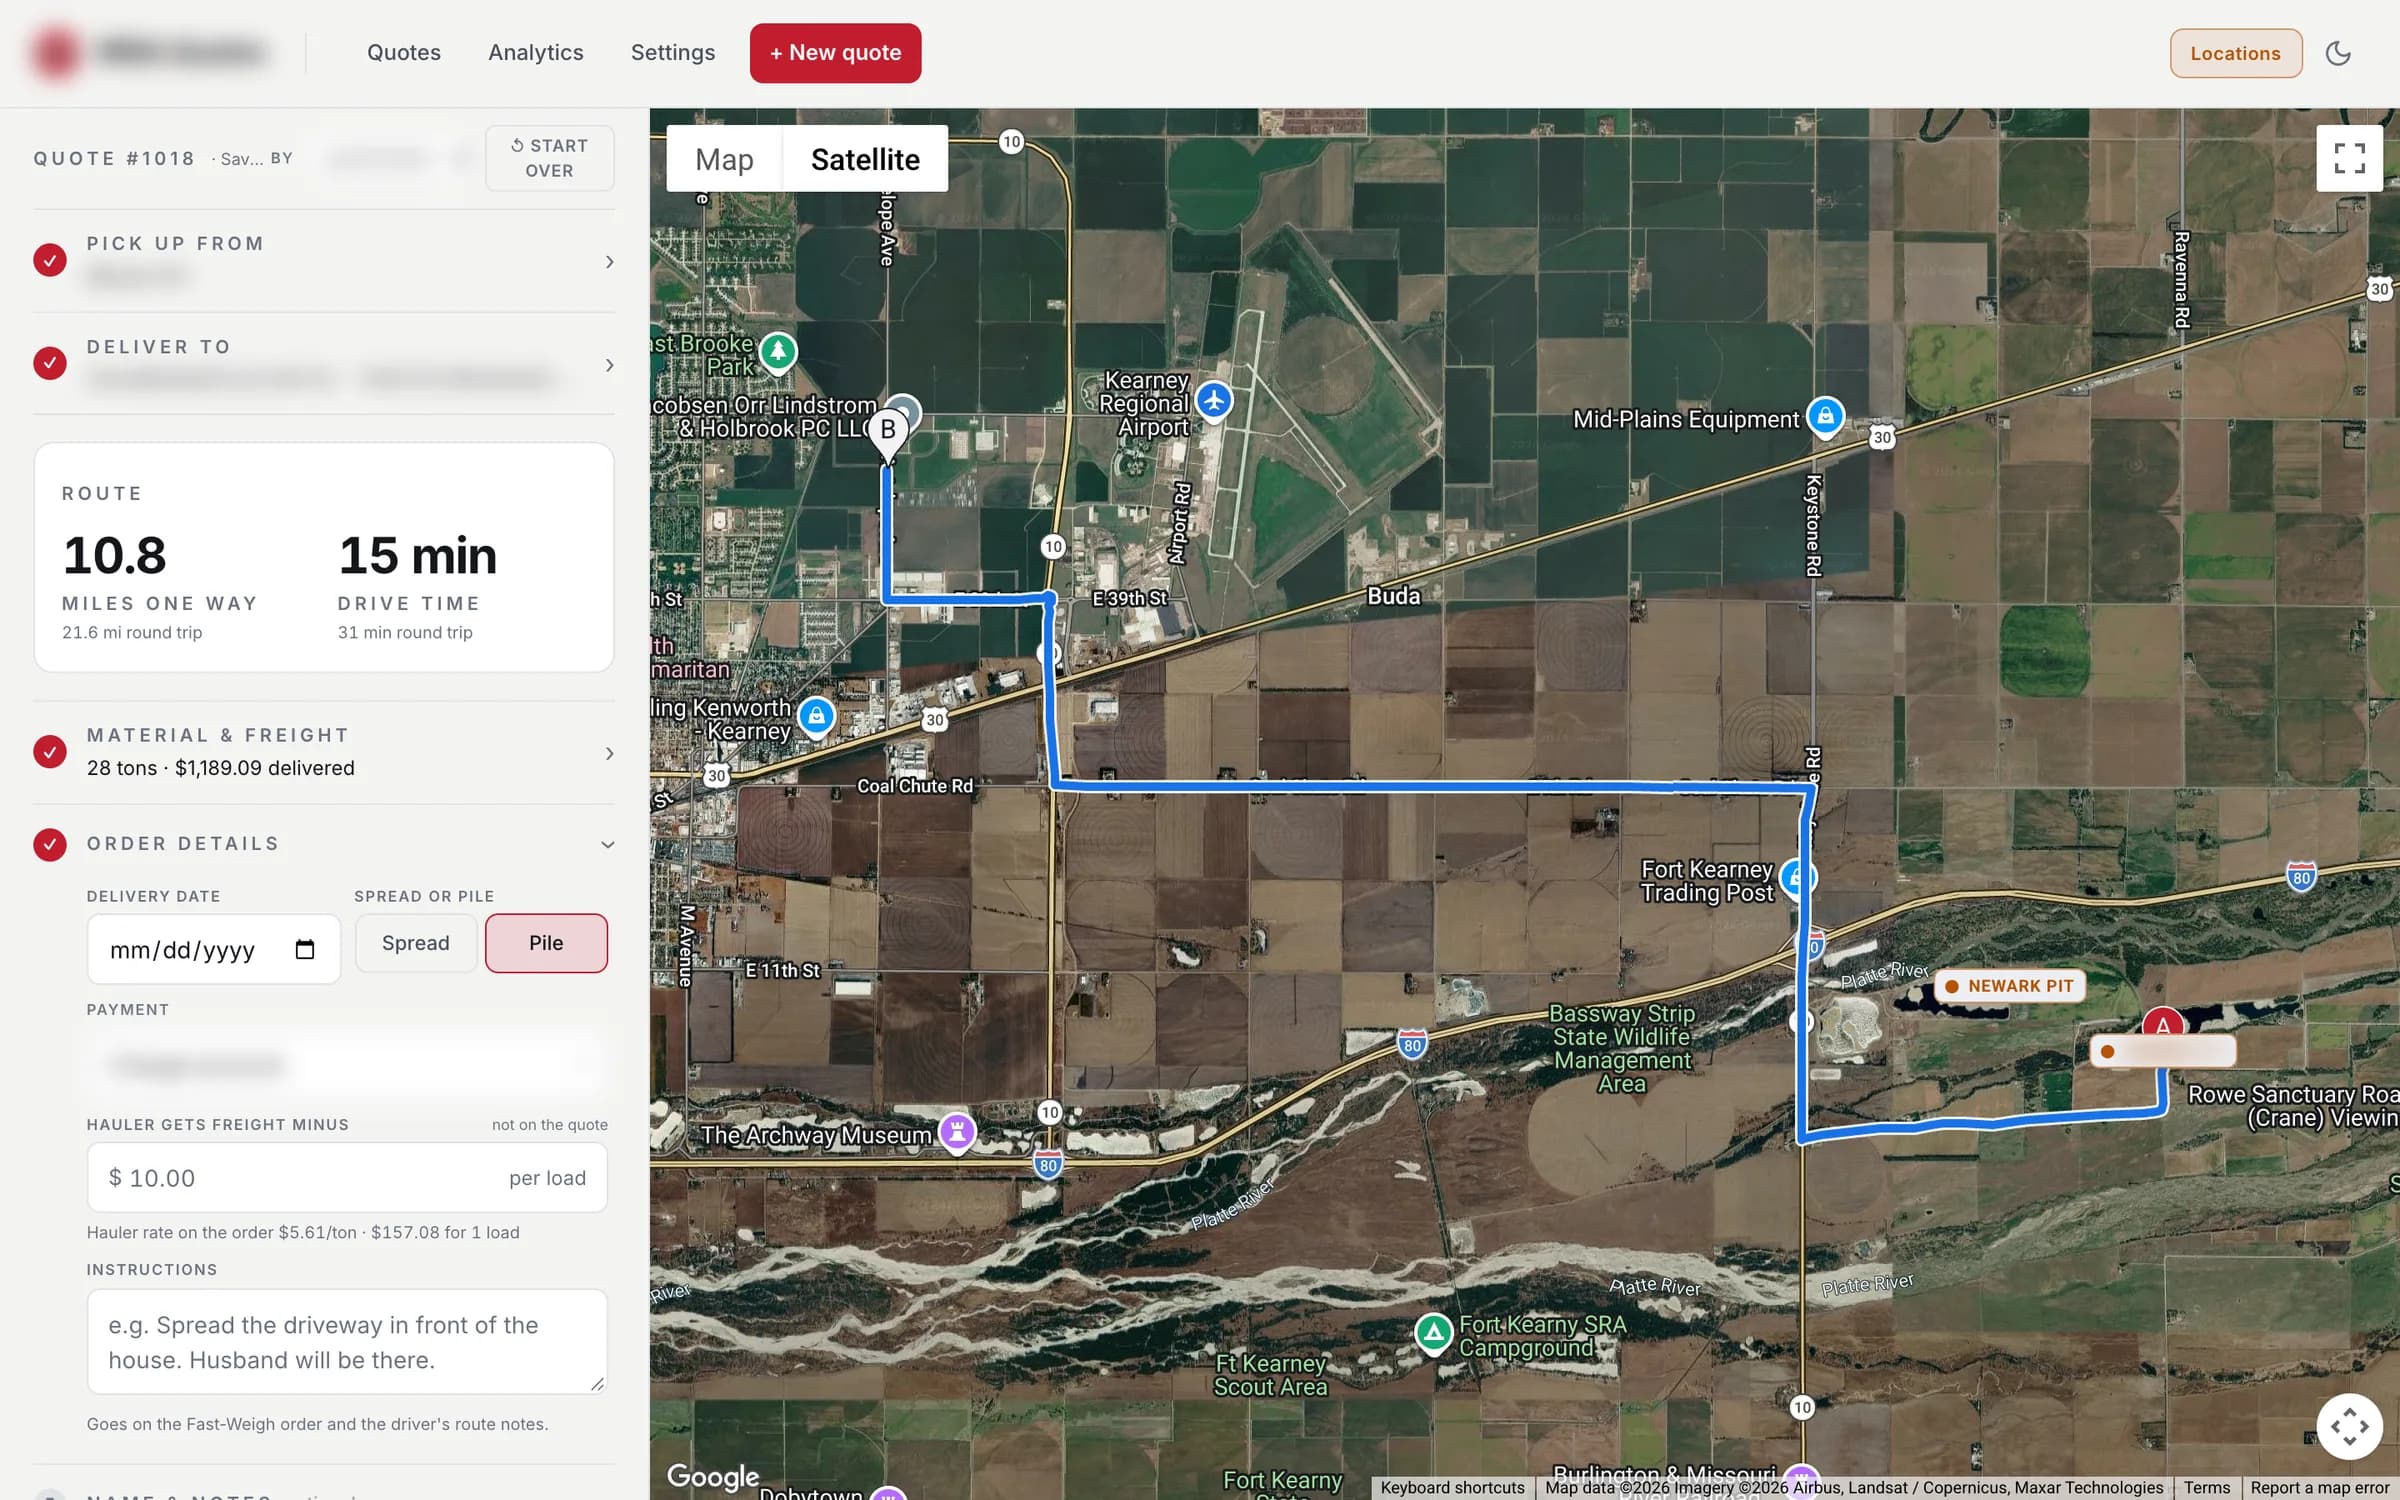Expand the Deliver To section

tap(323, 364)
